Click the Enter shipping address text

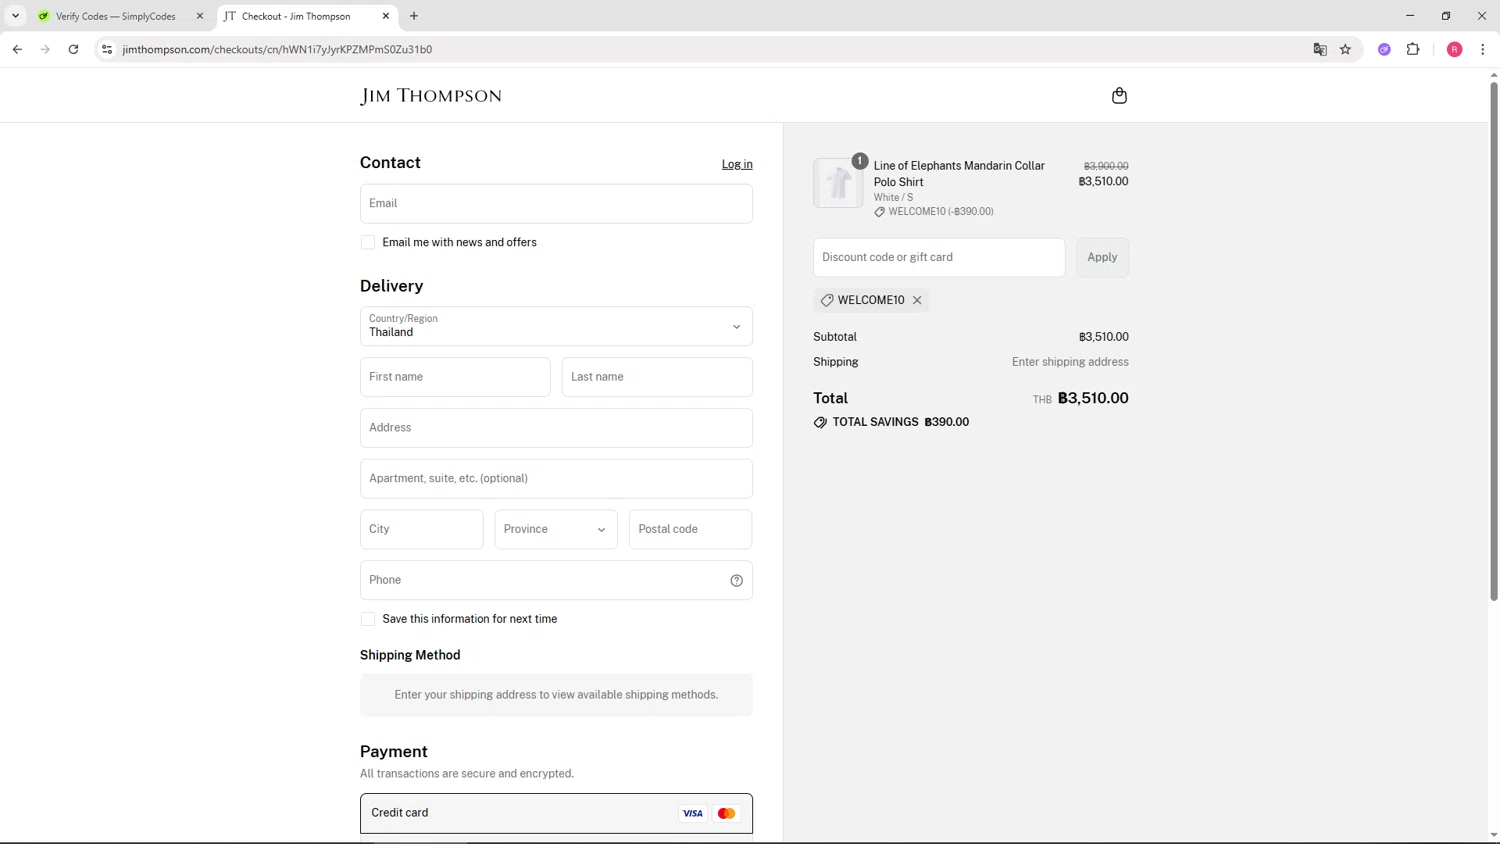pos(1070,362)
